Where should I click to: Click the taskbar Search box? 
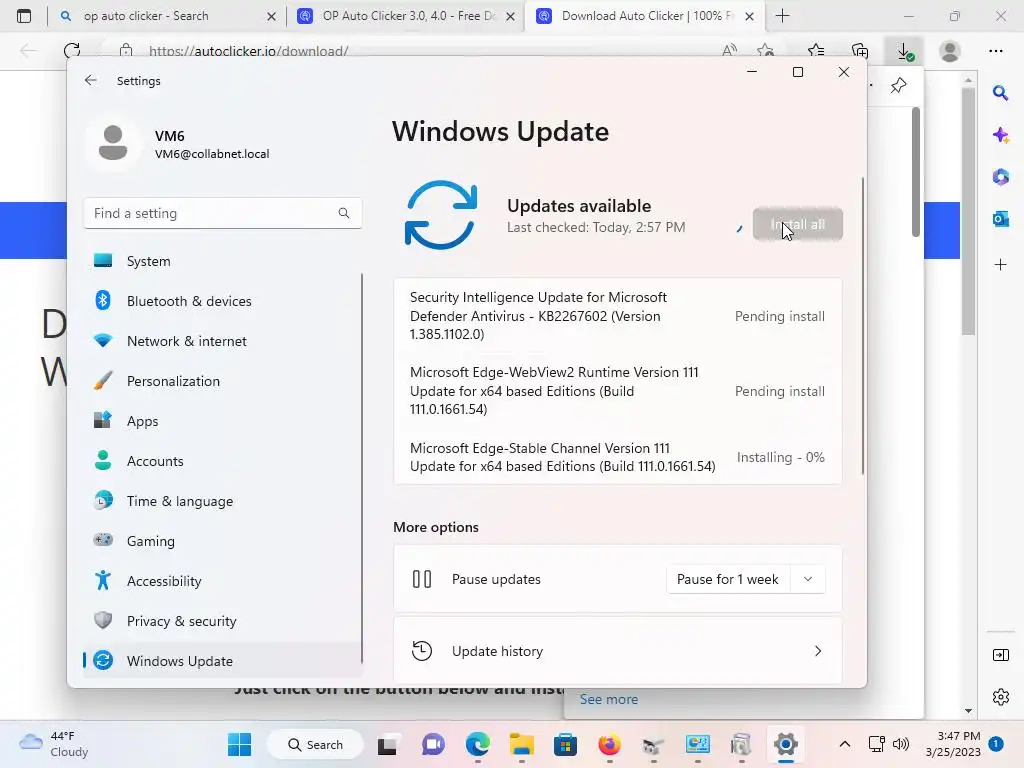[x=315, y=744]
